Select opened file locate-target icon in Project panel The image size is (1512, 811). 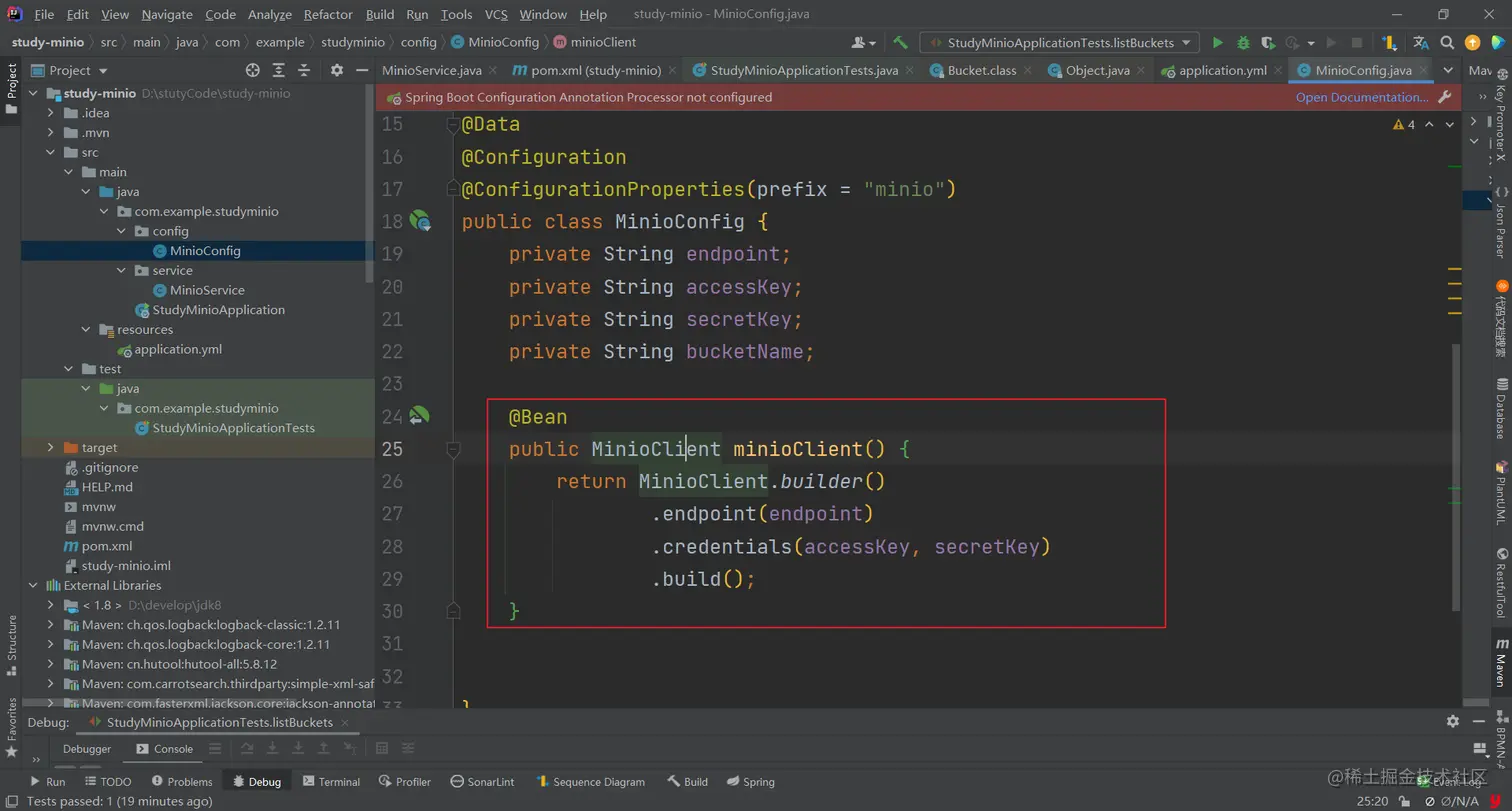pyautogui.click(x=253, y=70)
